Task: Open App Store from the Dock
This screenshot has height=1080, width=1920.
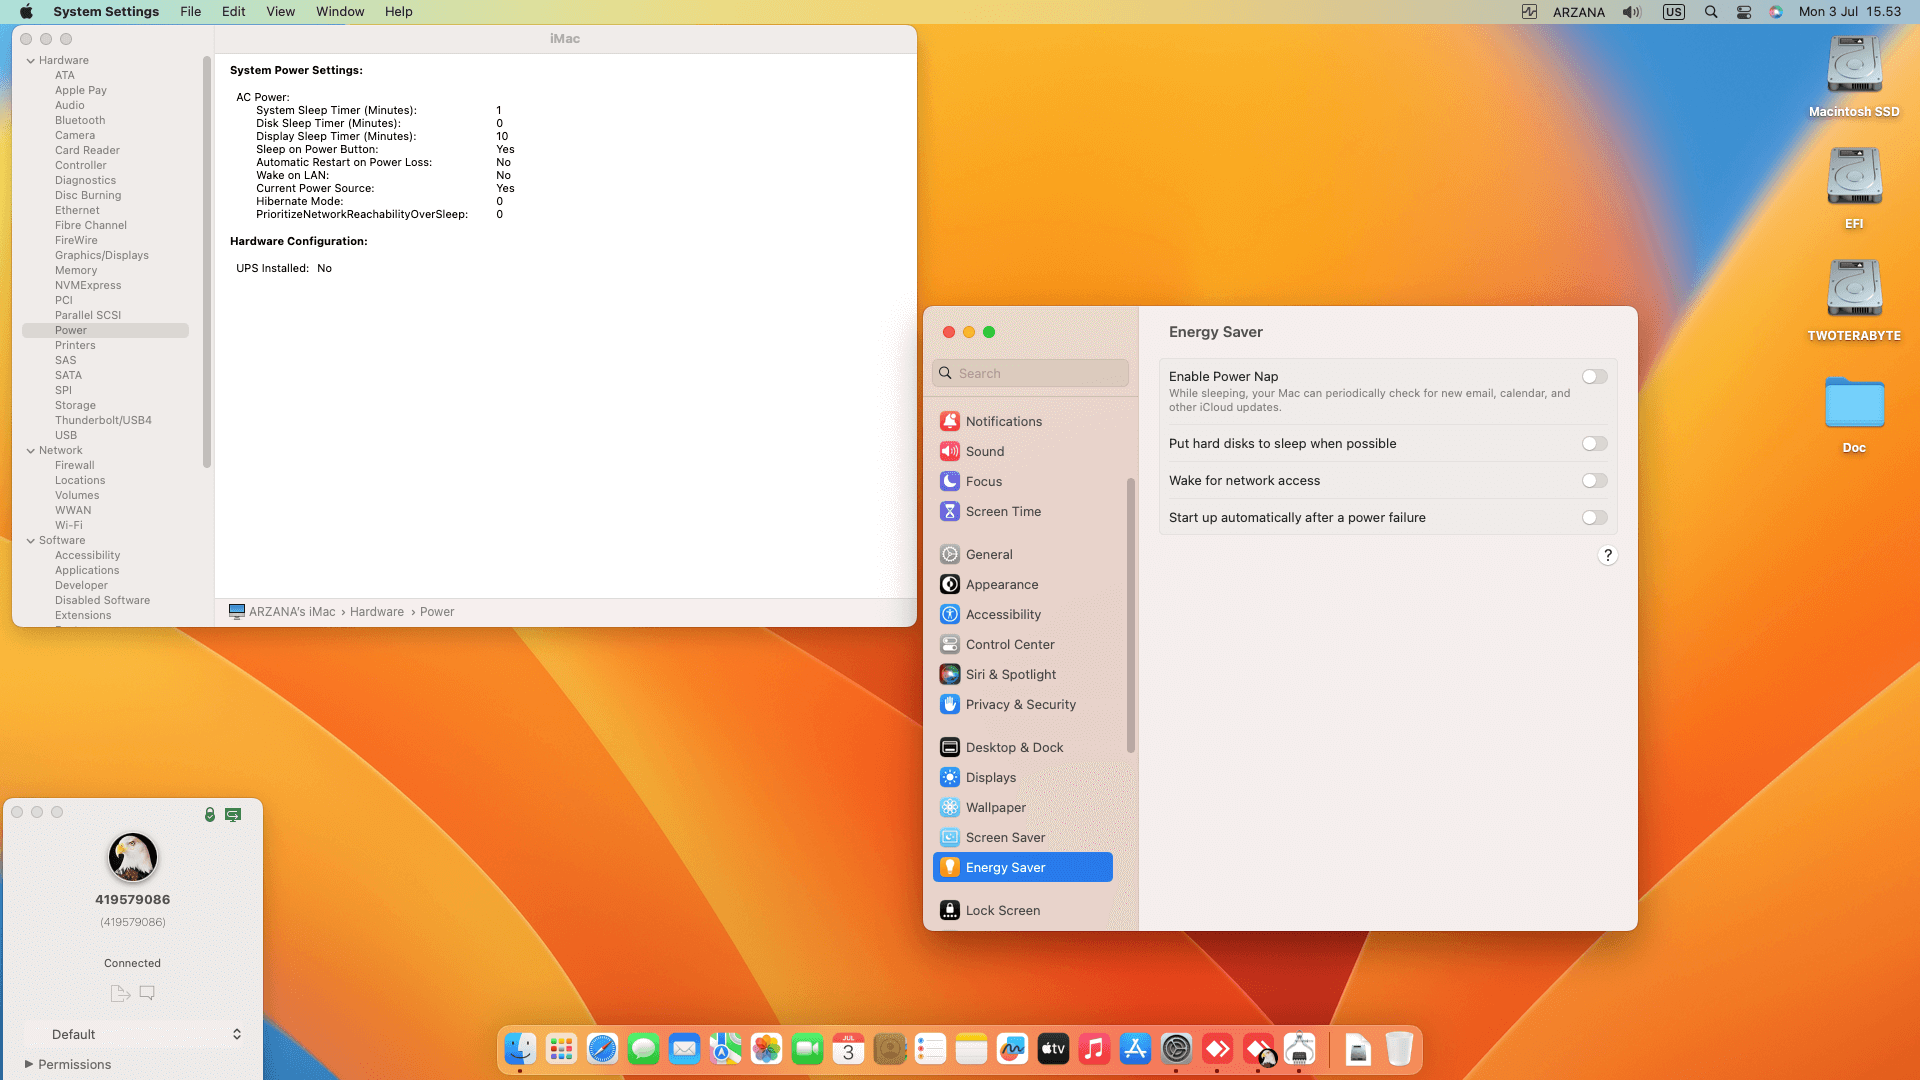Action: pyautogui.click(x=1135, y=1049)
